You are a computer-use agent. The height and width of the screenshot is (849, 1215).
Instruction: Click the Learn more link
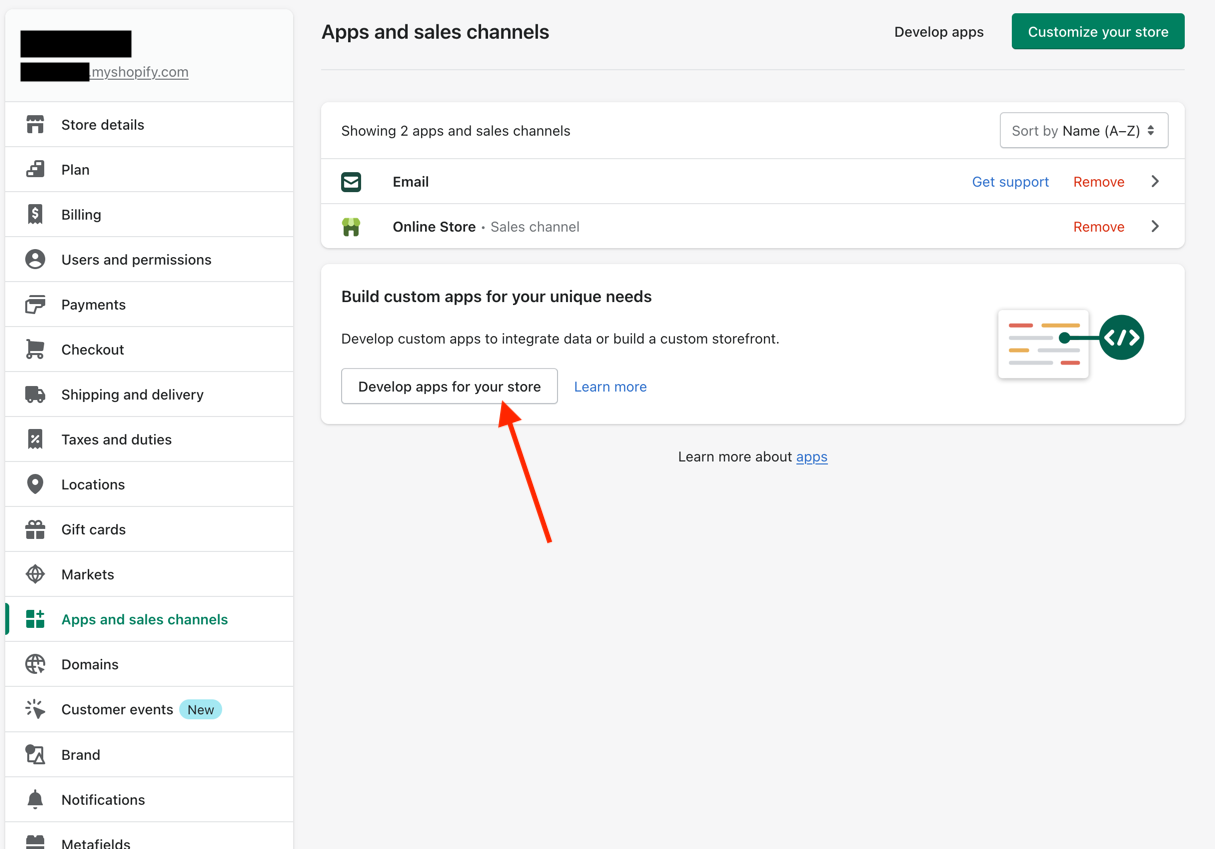610,387
